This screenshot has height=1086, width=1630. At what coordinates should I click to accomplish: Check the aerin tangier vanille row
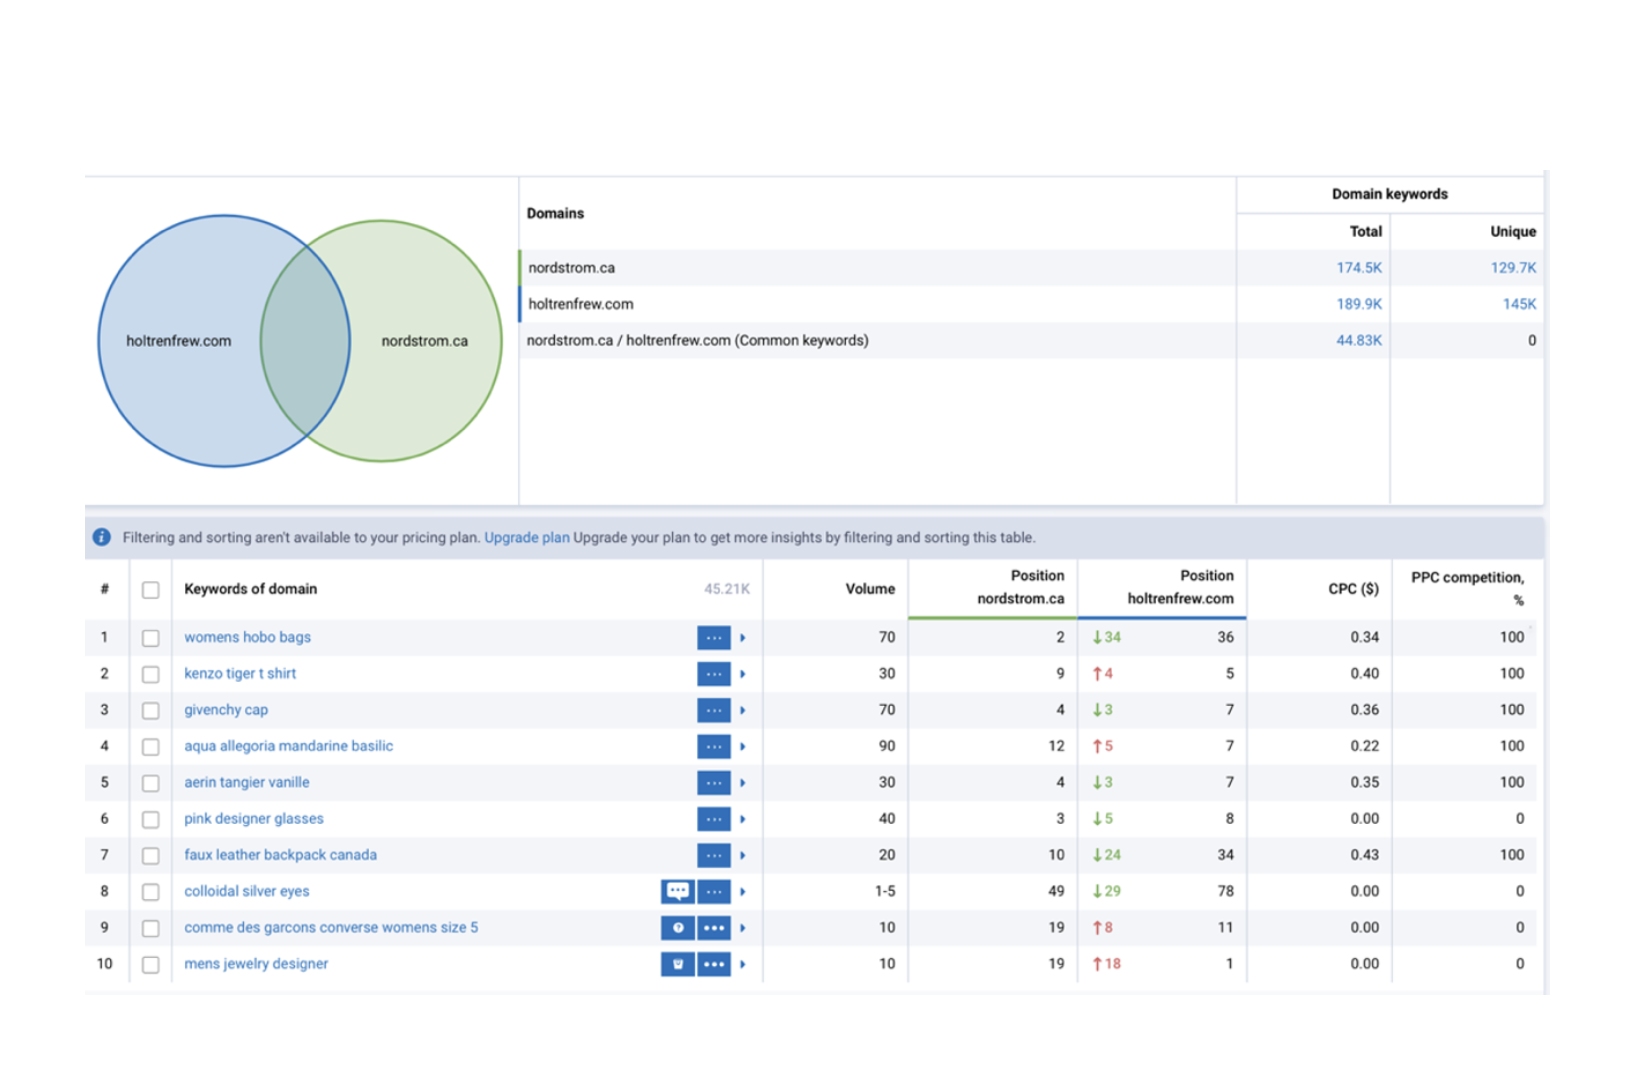click(150, 783)
